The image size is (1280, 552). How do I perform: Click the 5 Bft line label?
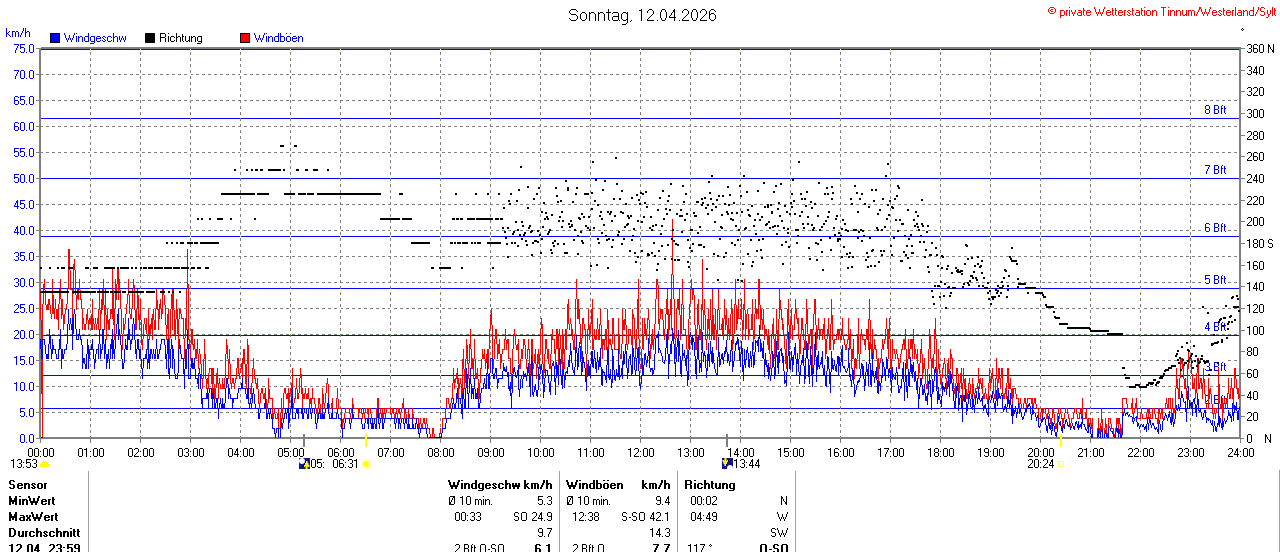pyautogui.click(x=1215, y=280)
